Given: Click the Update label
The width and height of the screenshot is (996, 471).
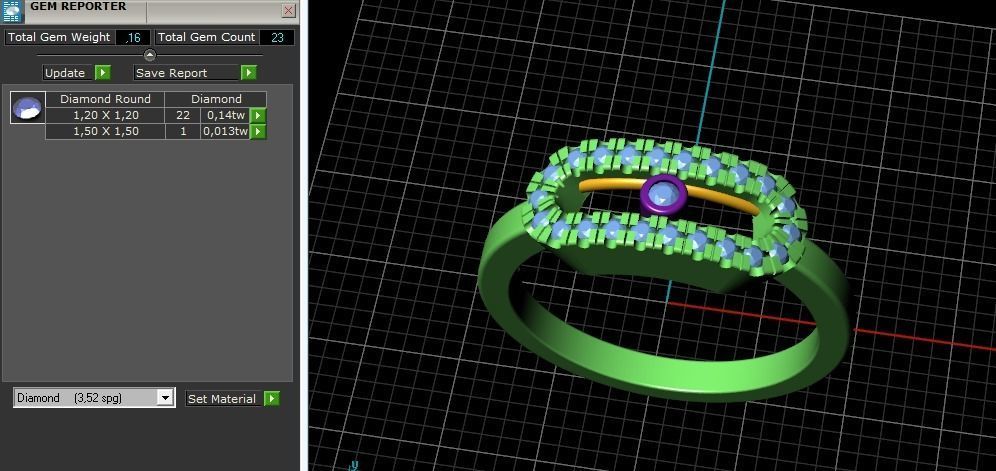Looking at the screenshot, I should coord(65,73).
